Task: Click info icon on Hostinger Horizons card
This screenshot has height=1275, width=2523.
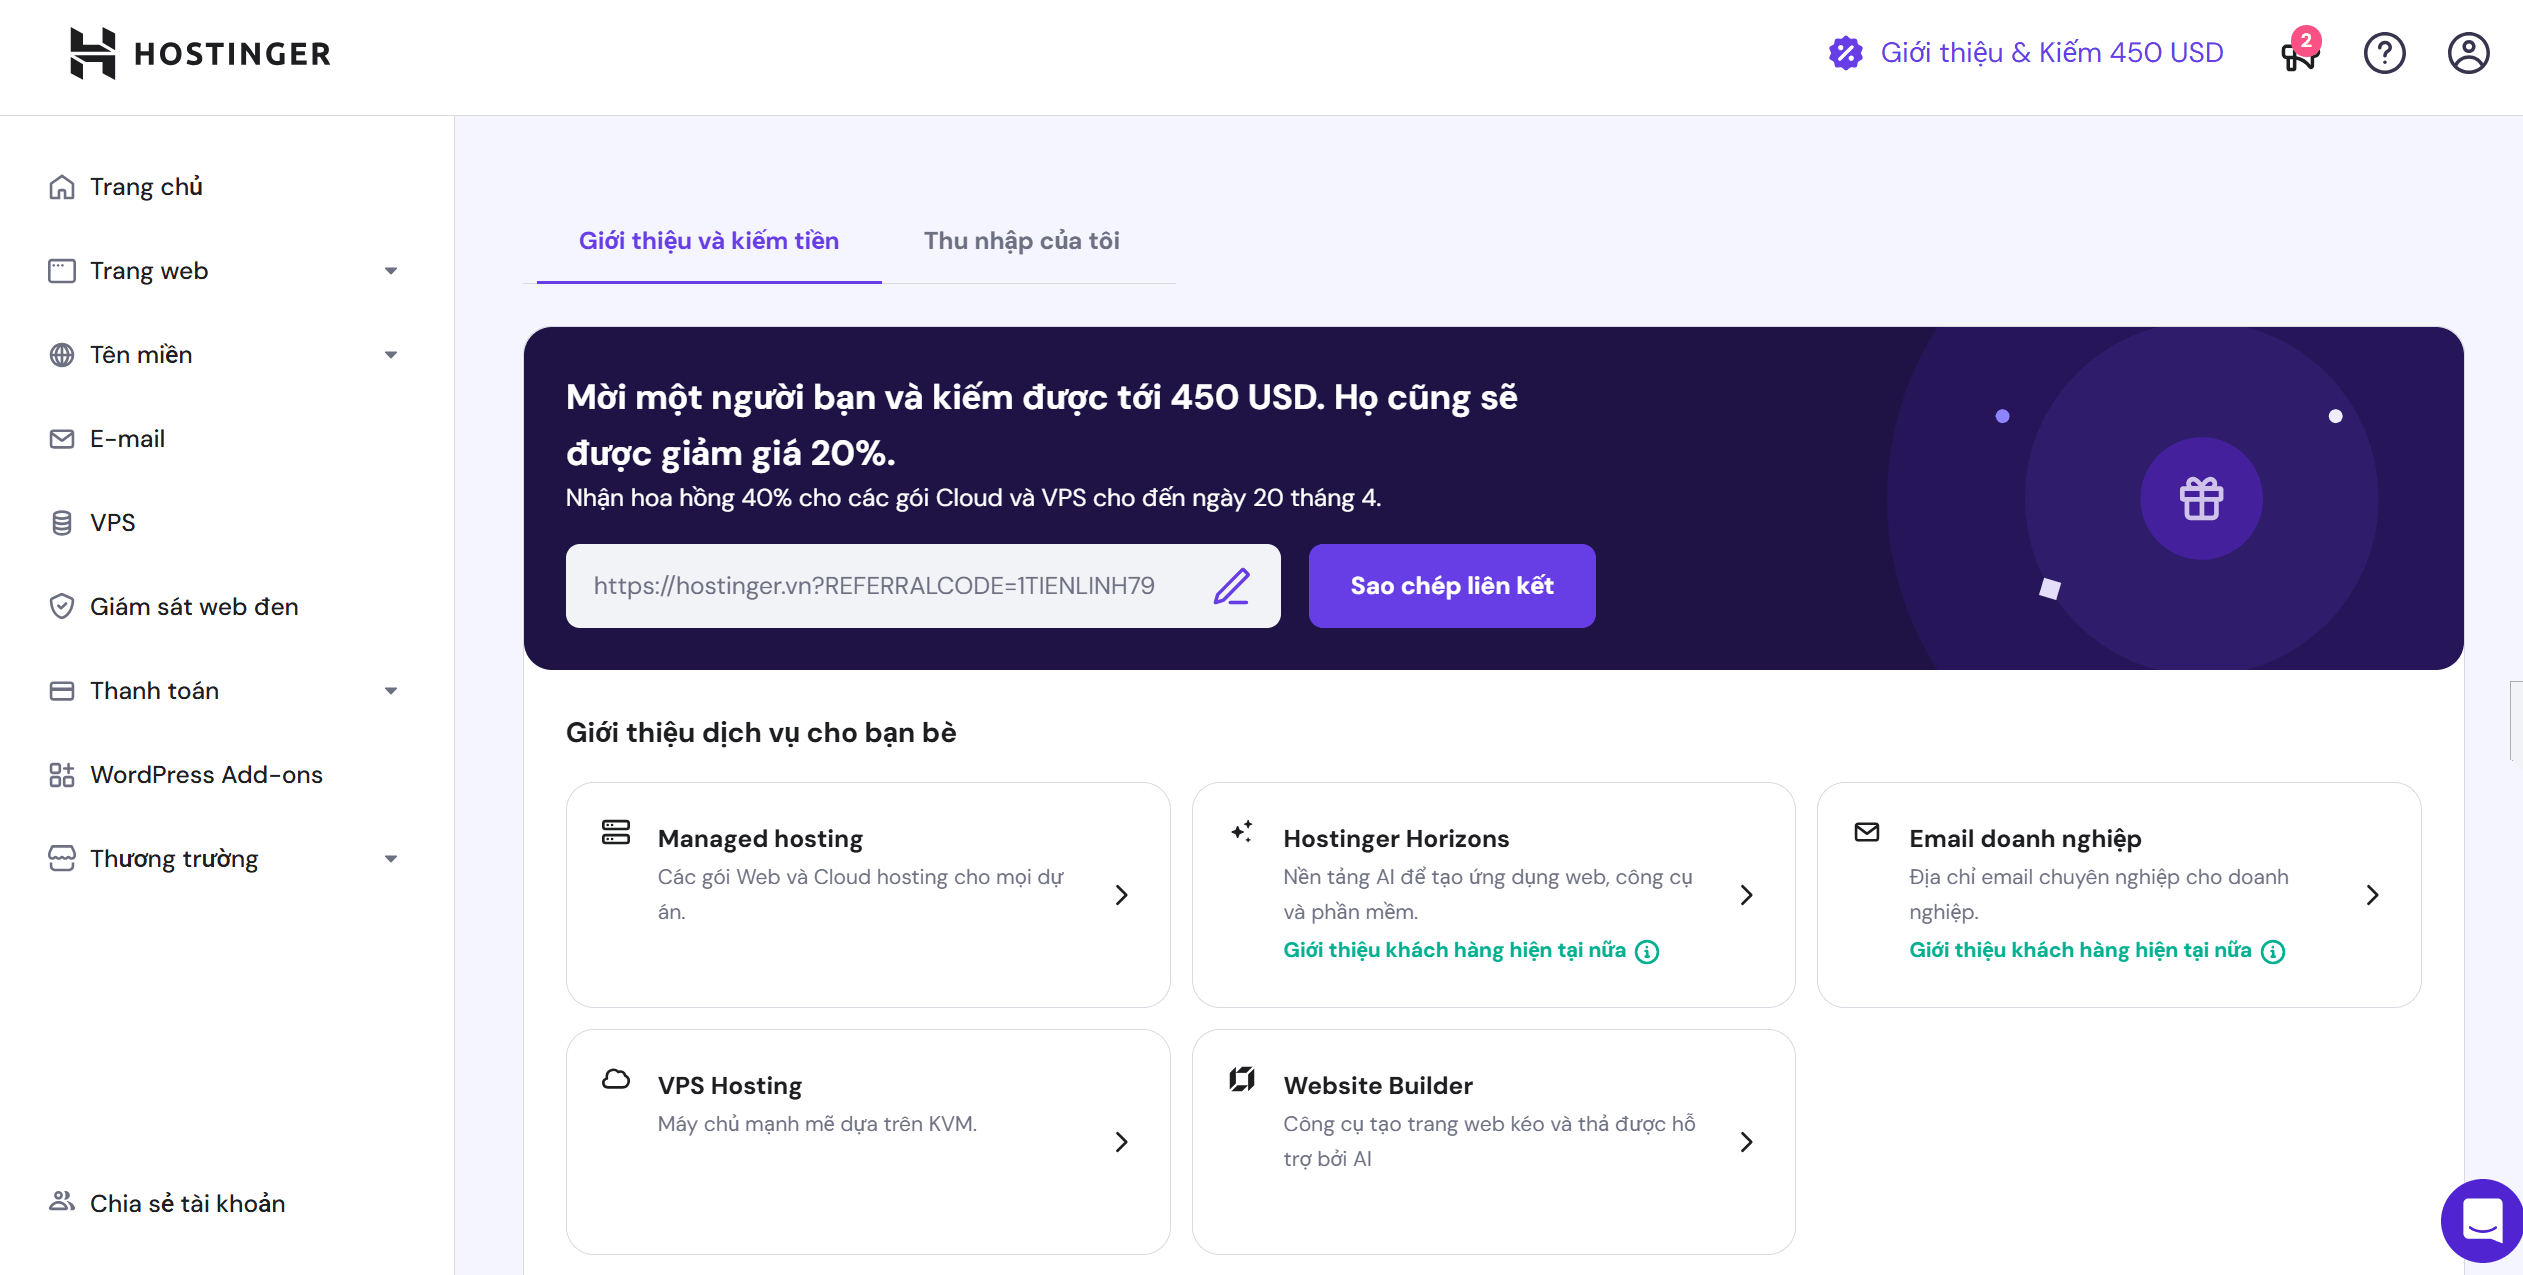Action: [1647, 952]
